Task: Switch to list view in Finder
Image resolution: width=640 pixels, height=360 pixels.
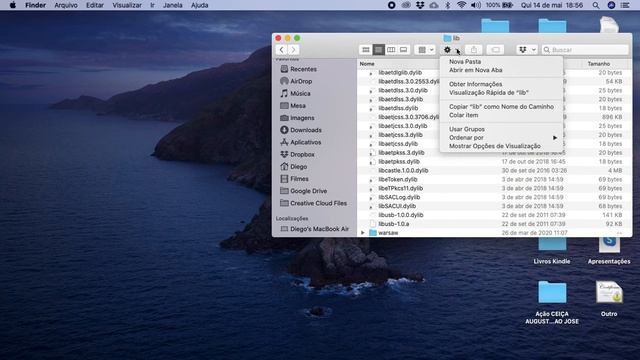Action: click(x=378, y=50)
